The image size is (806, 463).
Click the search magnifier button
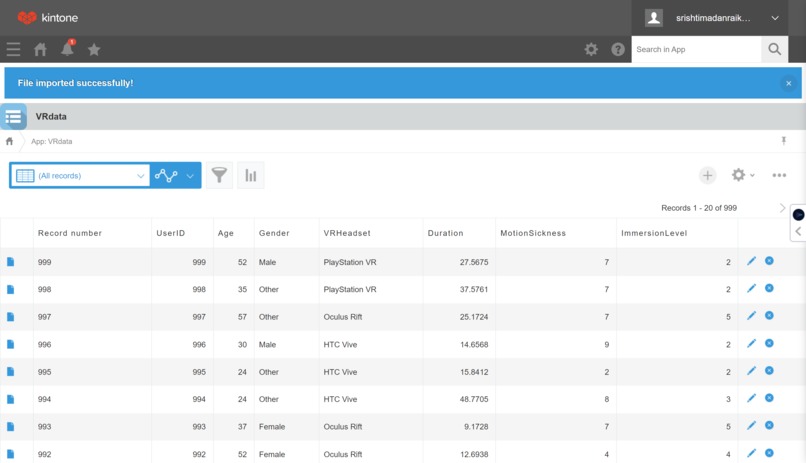pos(775,49)
